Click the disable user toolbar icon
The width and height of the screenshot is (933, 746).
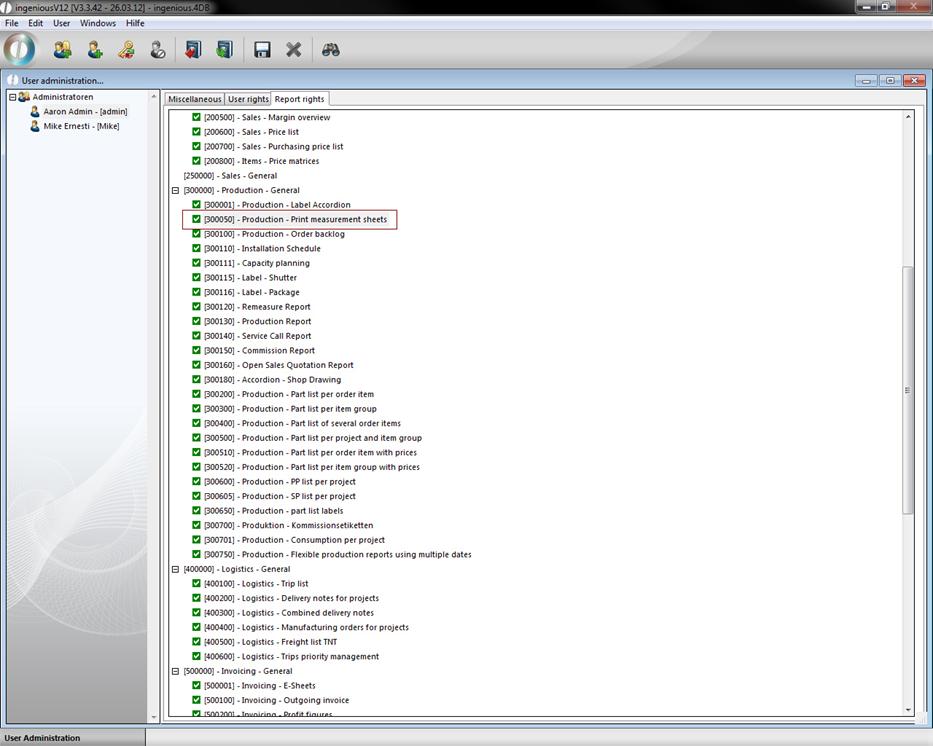tap(158, 49)
